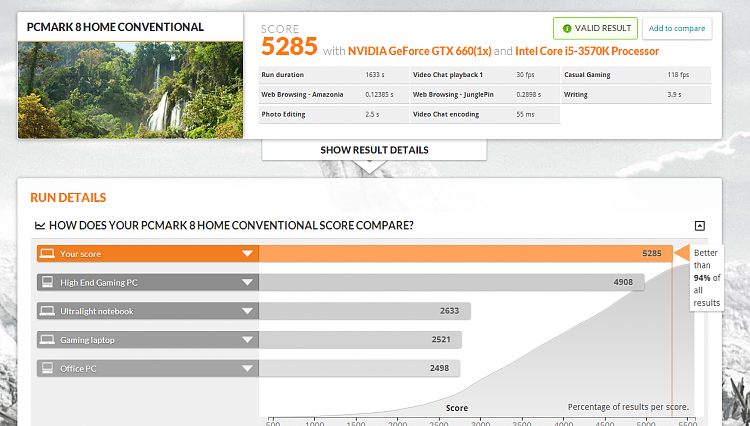Screen dimensions: 750x426
Task: Click the Run duration row
Action: point(333,75)
